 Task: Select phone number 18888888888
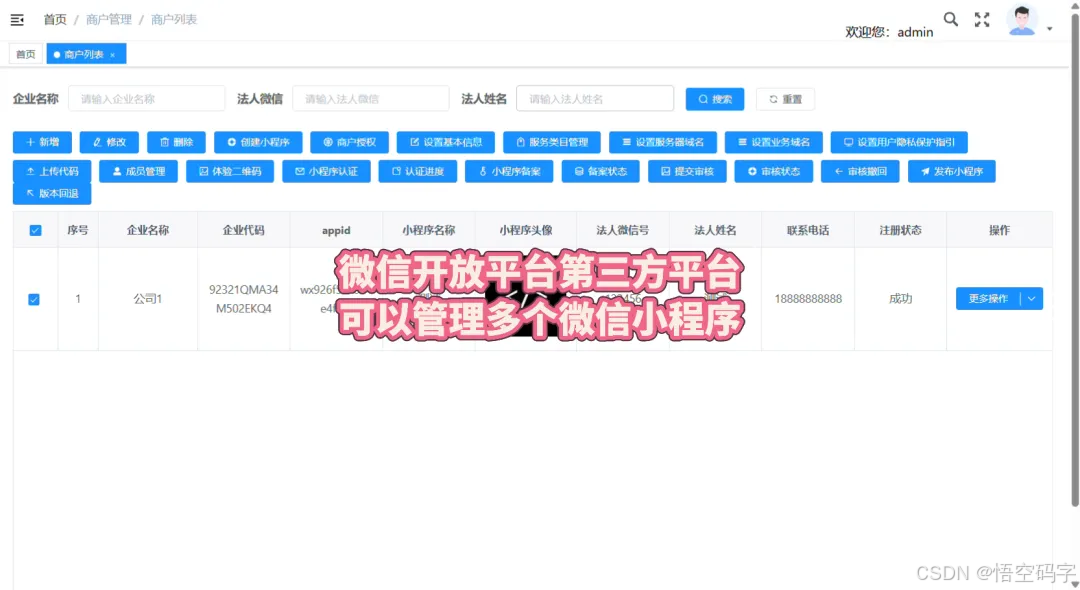[808, 299]
